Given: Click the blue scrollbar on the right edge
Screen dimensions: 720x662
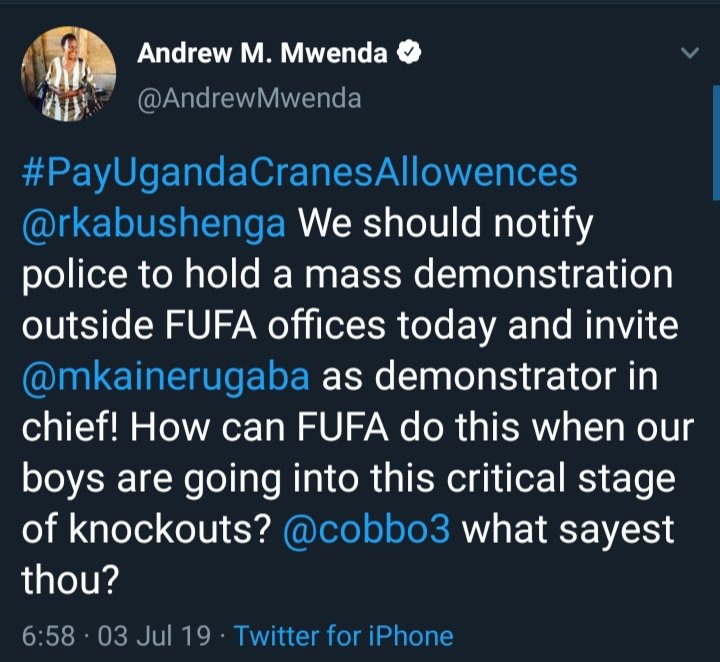Looking at the screenshot, I should [x=716, y=142].
